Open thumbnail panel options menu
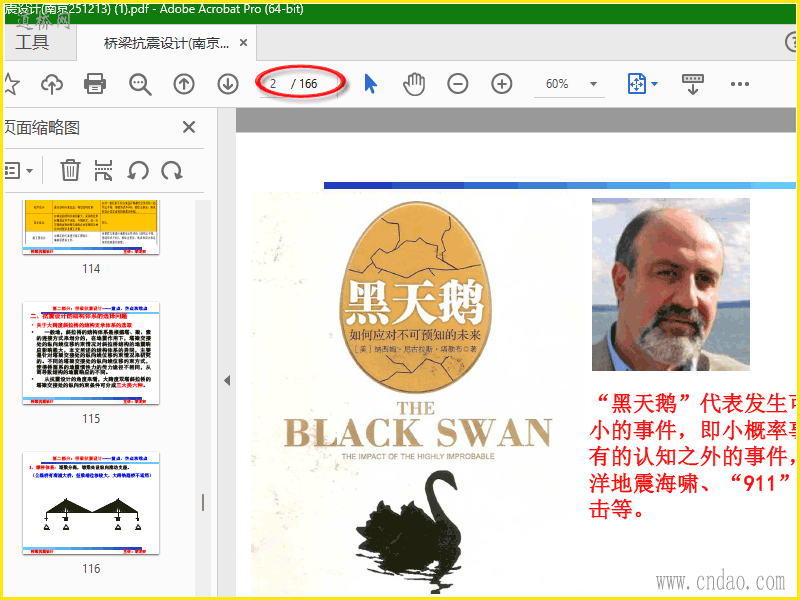Screen dimensions: 800x600 coord(19,170)
